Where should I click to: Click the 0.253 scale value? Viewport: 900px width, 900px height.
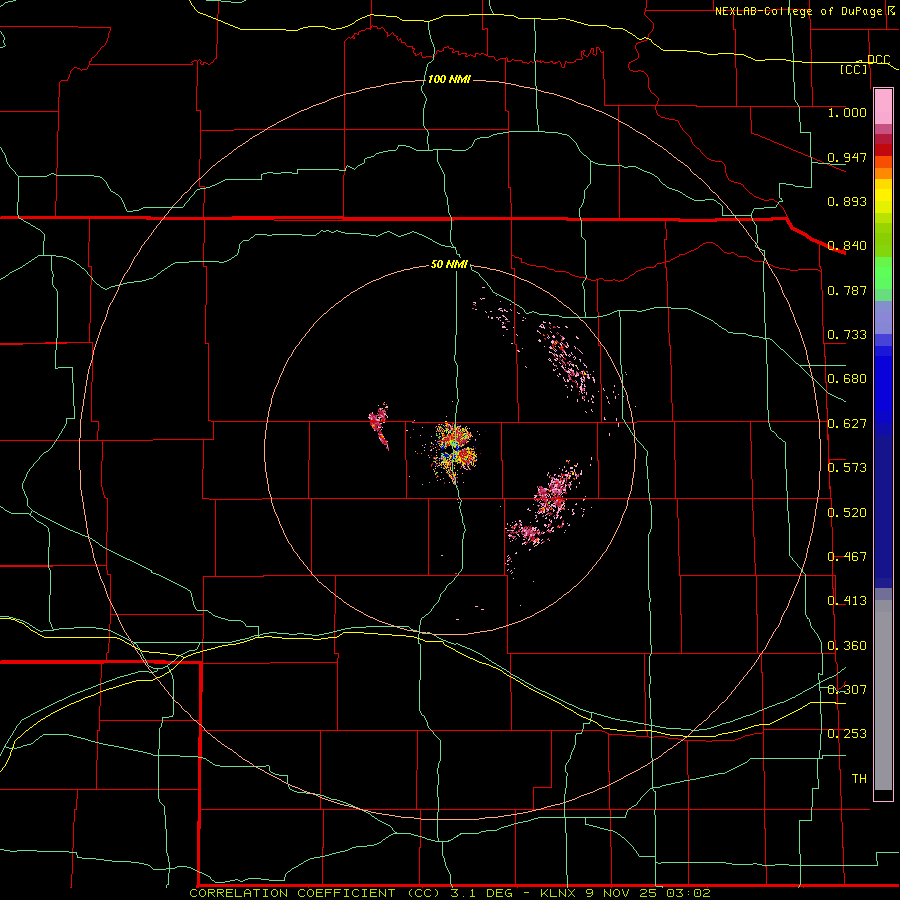pyautogui.click(x=847, y=734)
